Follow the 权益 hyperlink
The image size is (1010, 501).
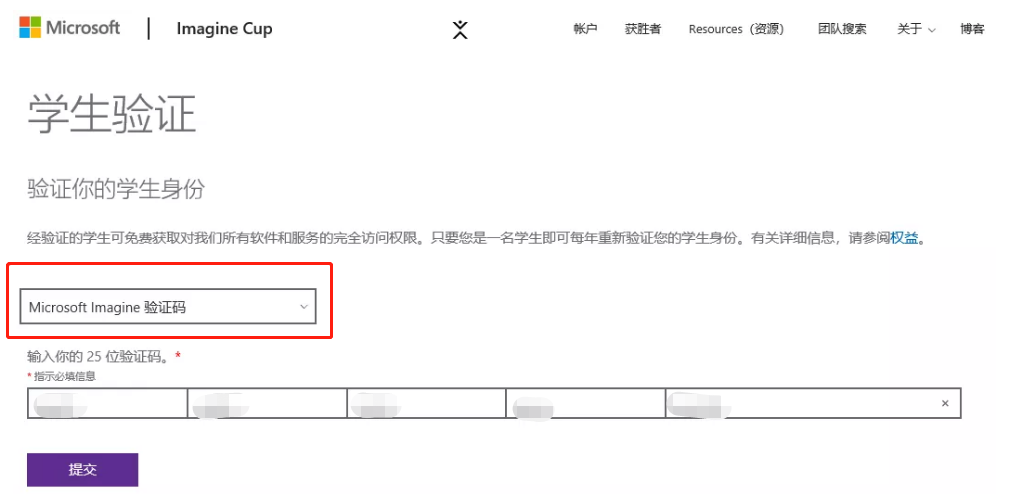904,238
